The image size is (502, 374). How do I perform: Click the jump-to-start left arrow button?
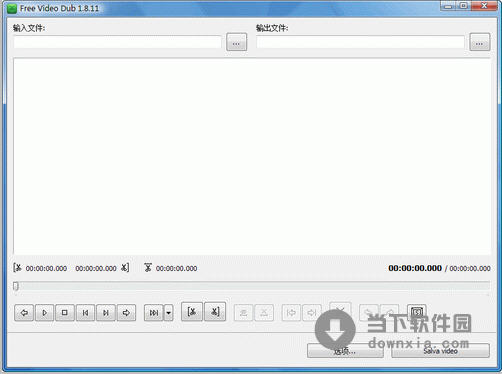click(x=24, y=313)
